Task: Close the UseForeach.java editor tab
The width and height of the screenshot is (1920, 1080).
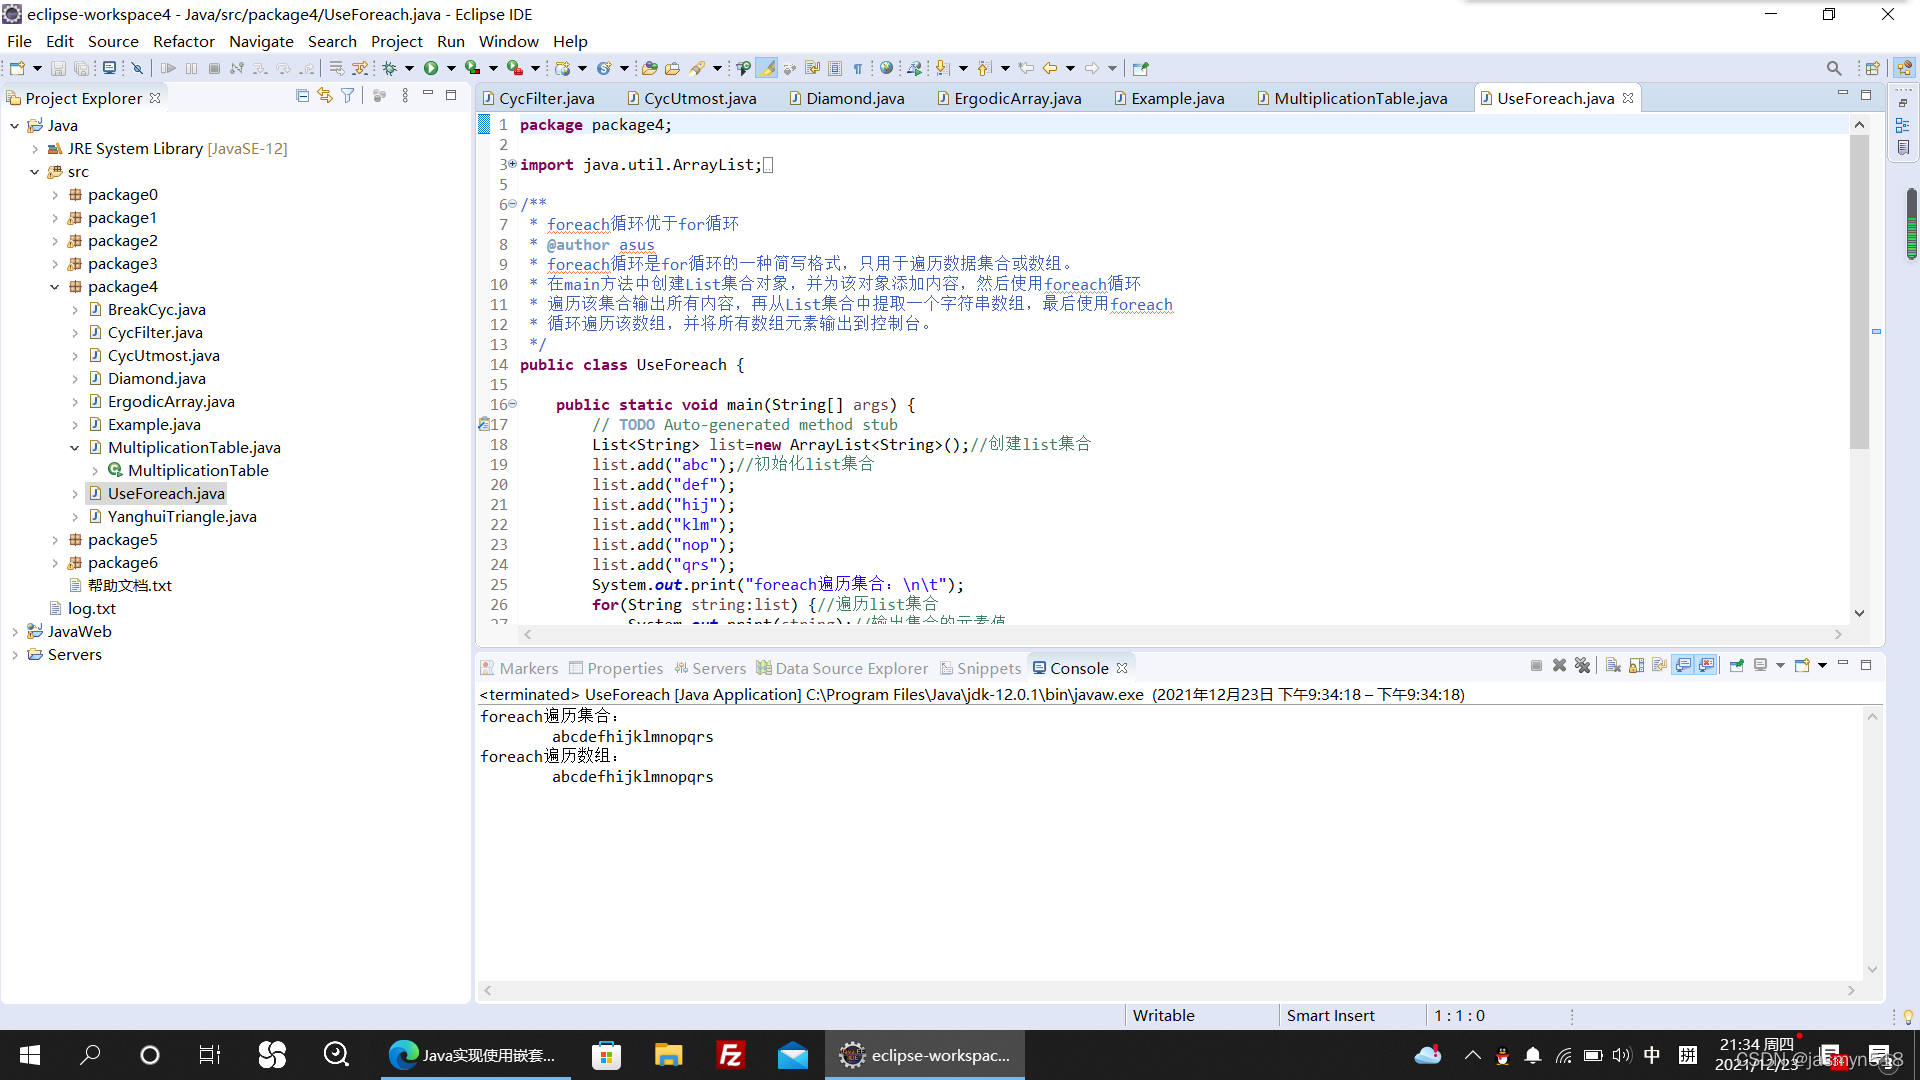Action: 1628,98
